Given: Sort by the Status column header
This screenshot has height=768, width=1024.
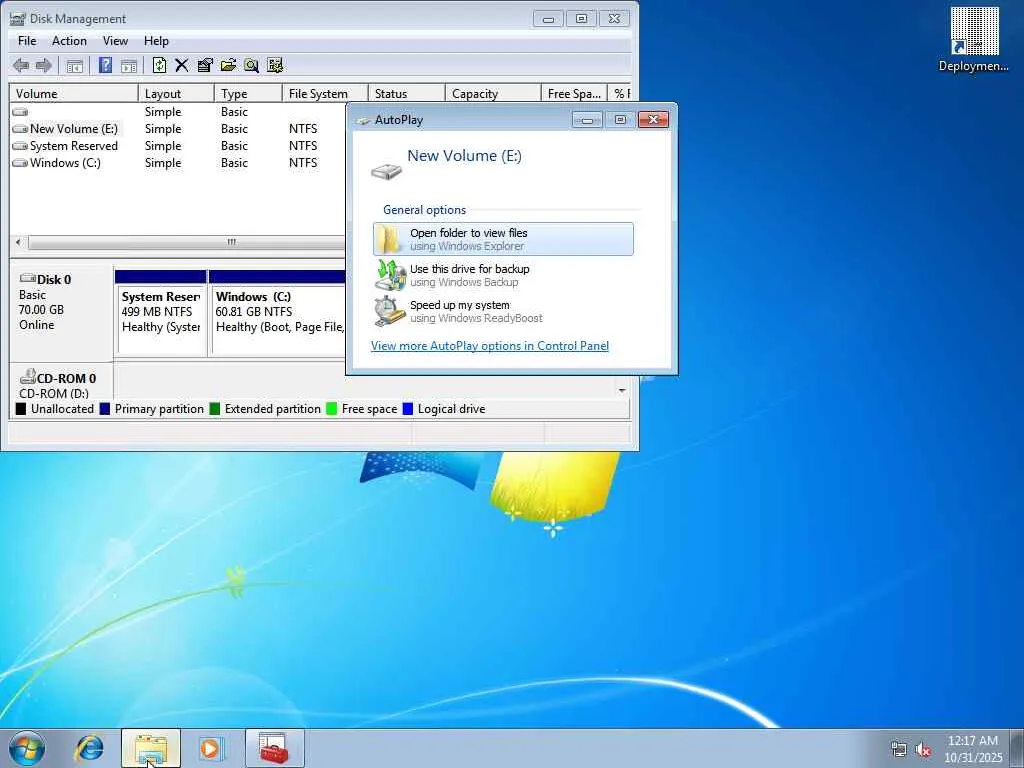Looking at the screenshot, I should [406, 93].
